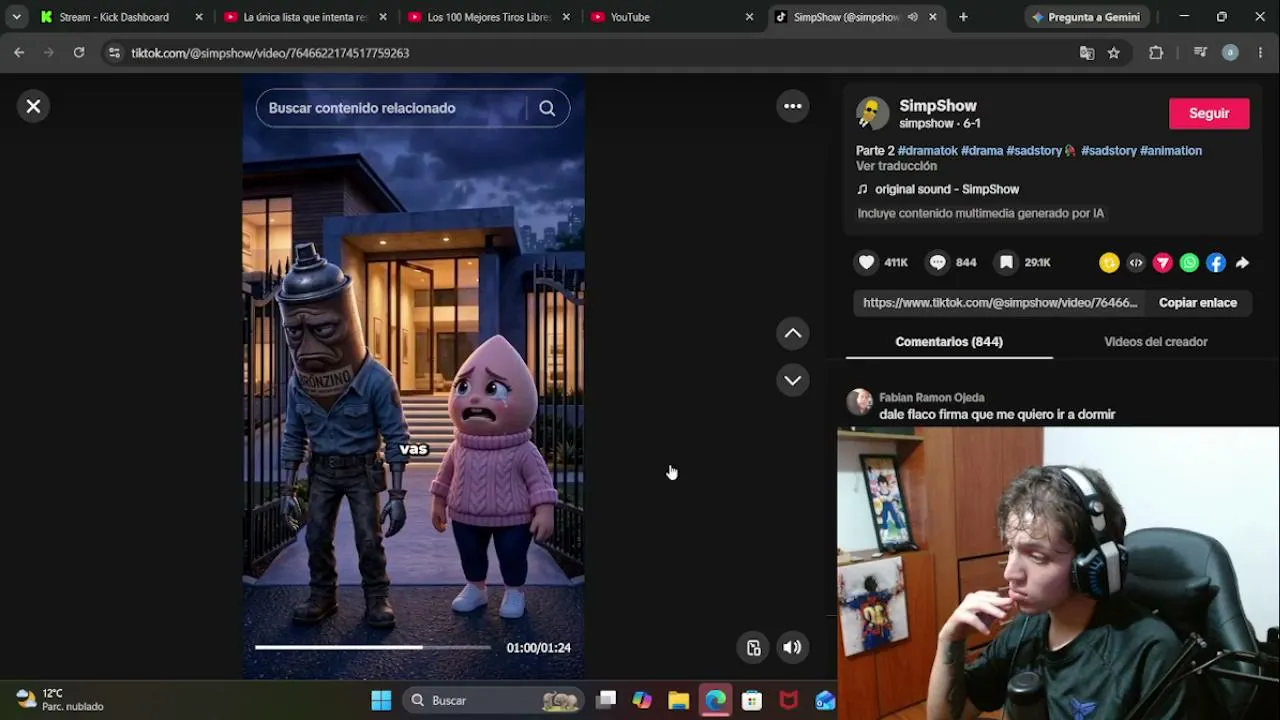
Task: Switch to the 'Videos del creador' tab
Action: 1156,342
